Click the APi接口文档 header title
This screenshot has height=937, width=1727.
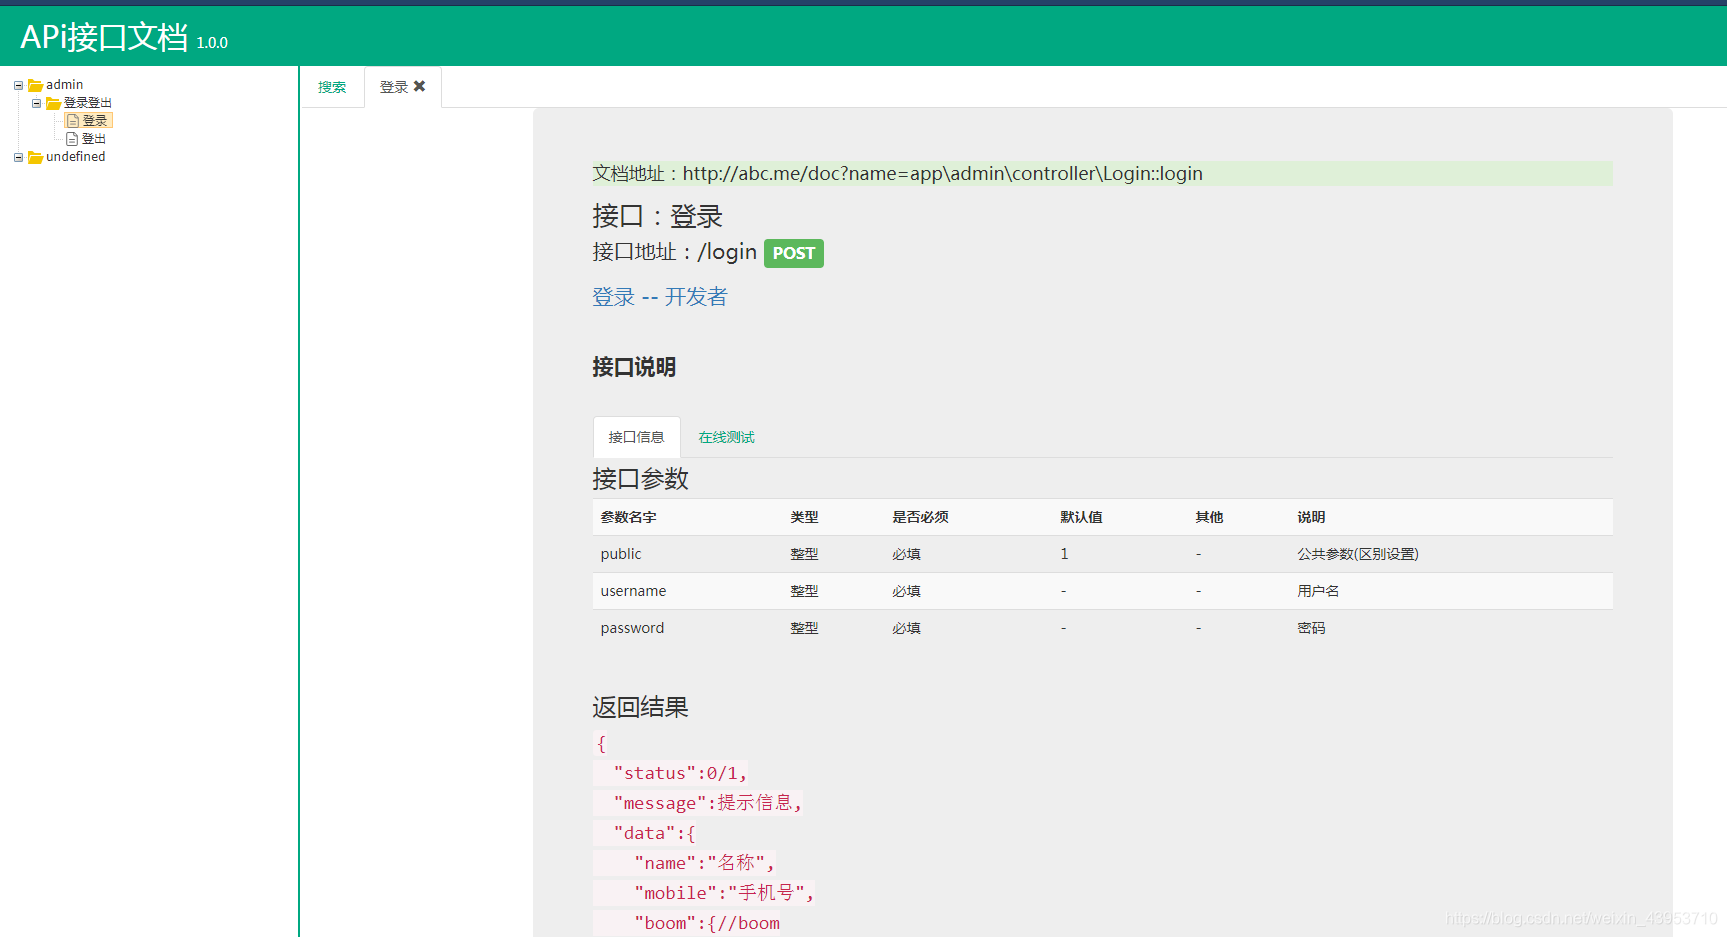point(104,37)
